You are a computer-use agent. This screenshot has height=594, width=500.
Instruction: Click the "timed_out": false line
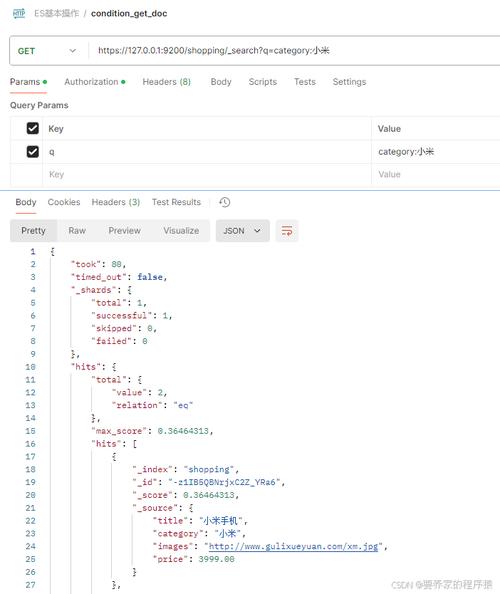(119, 277)
